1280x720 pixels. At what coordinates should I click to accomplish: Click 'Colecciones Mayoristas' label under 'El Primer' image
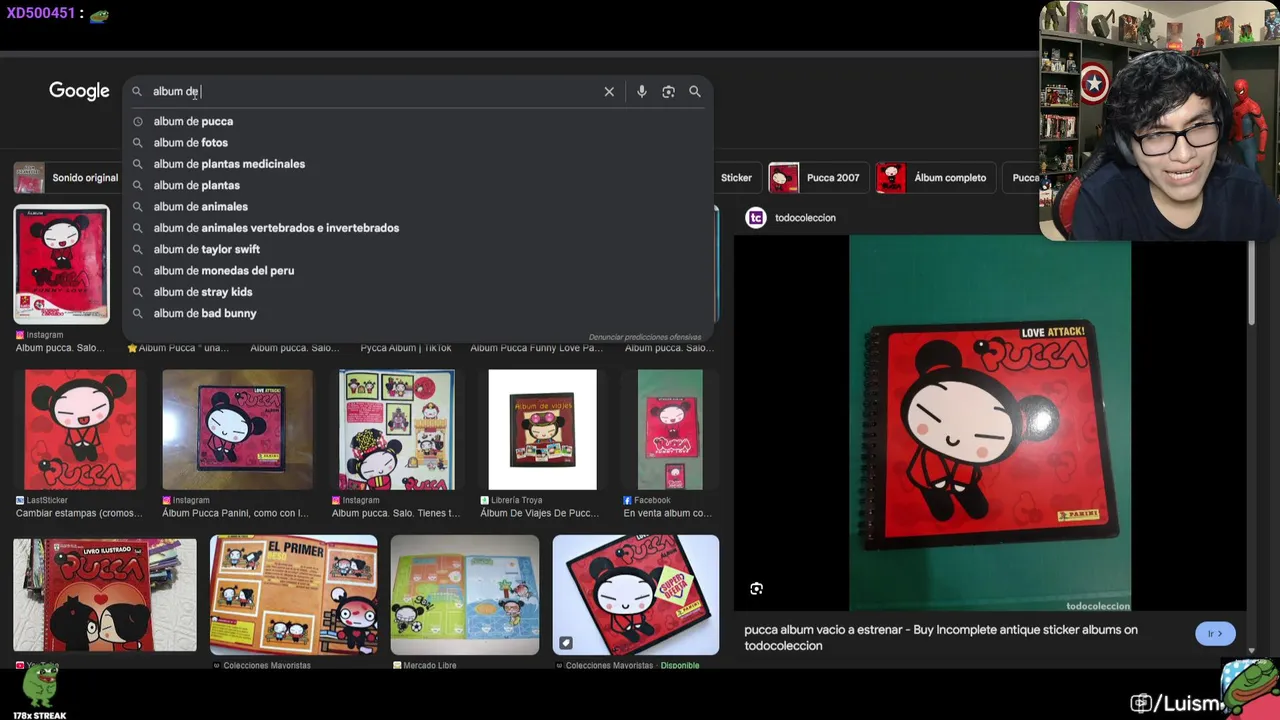pos(267,665)
